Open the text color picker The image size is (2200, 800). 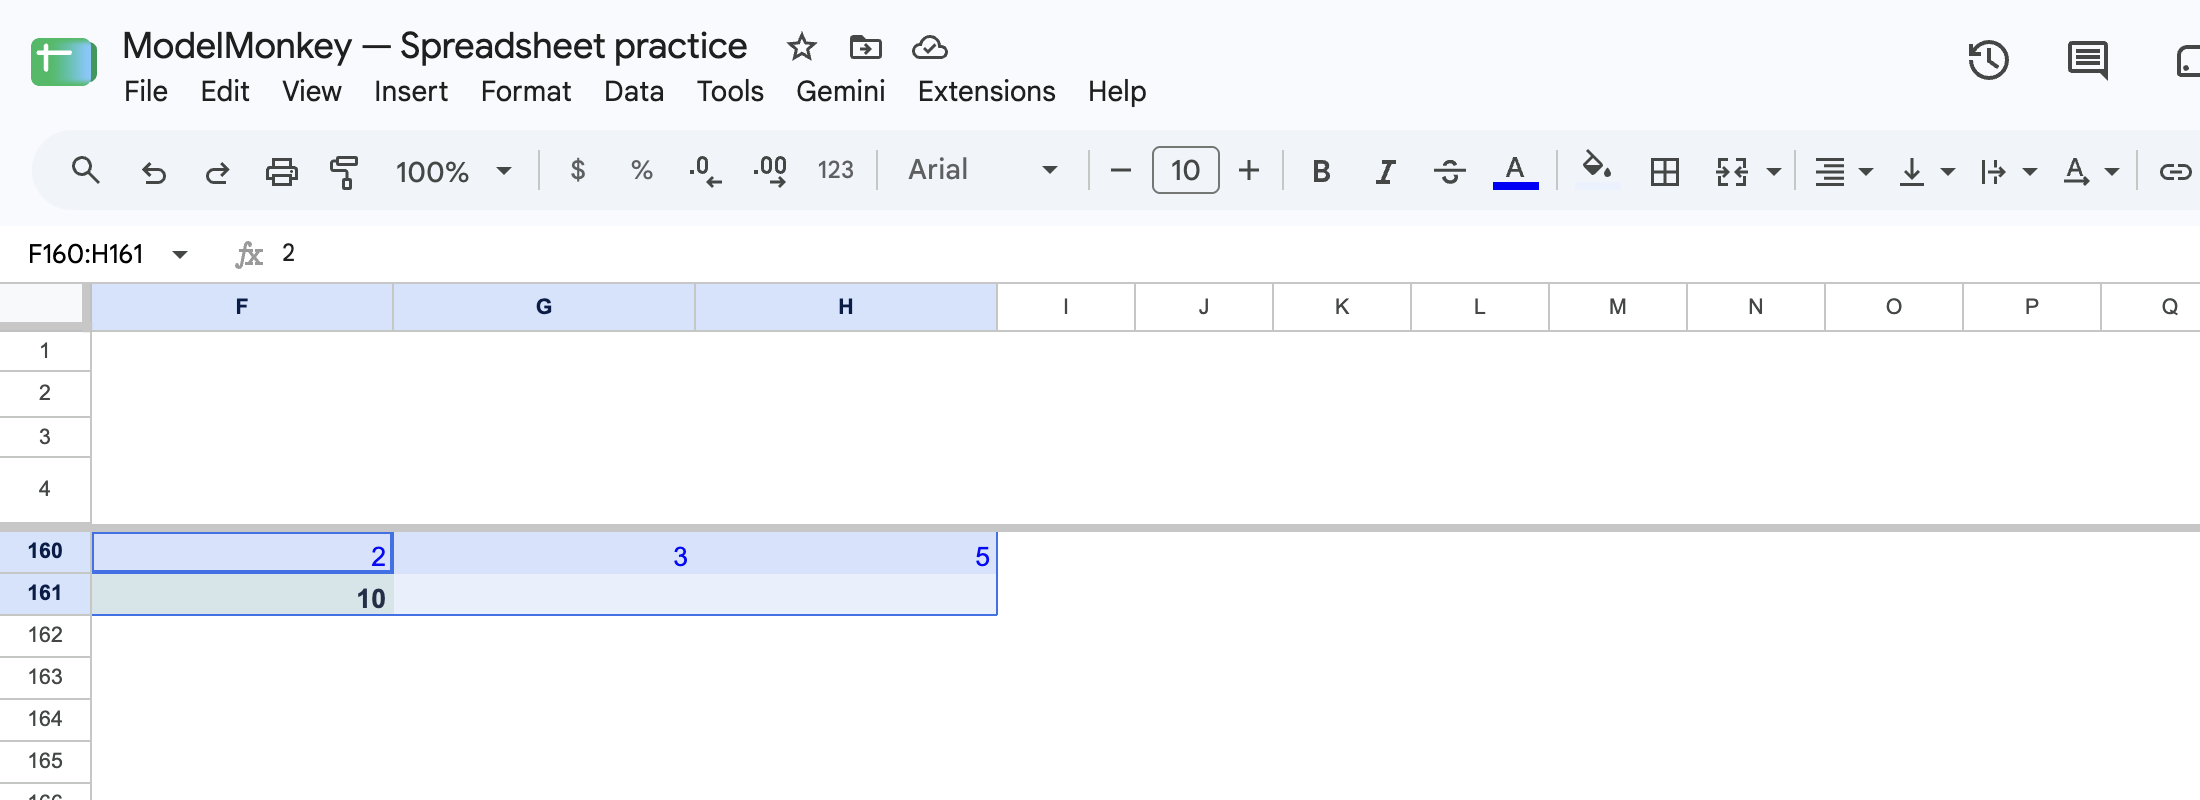(x=1515, y=172)
